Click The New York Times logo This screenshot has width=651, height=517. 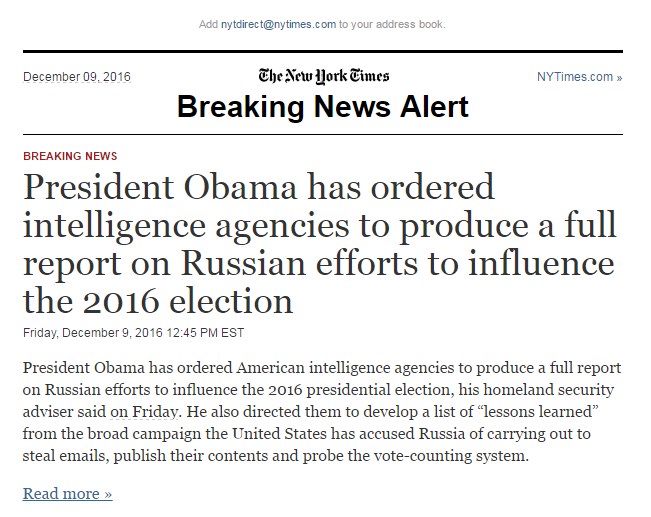click(x=323, y=76)
